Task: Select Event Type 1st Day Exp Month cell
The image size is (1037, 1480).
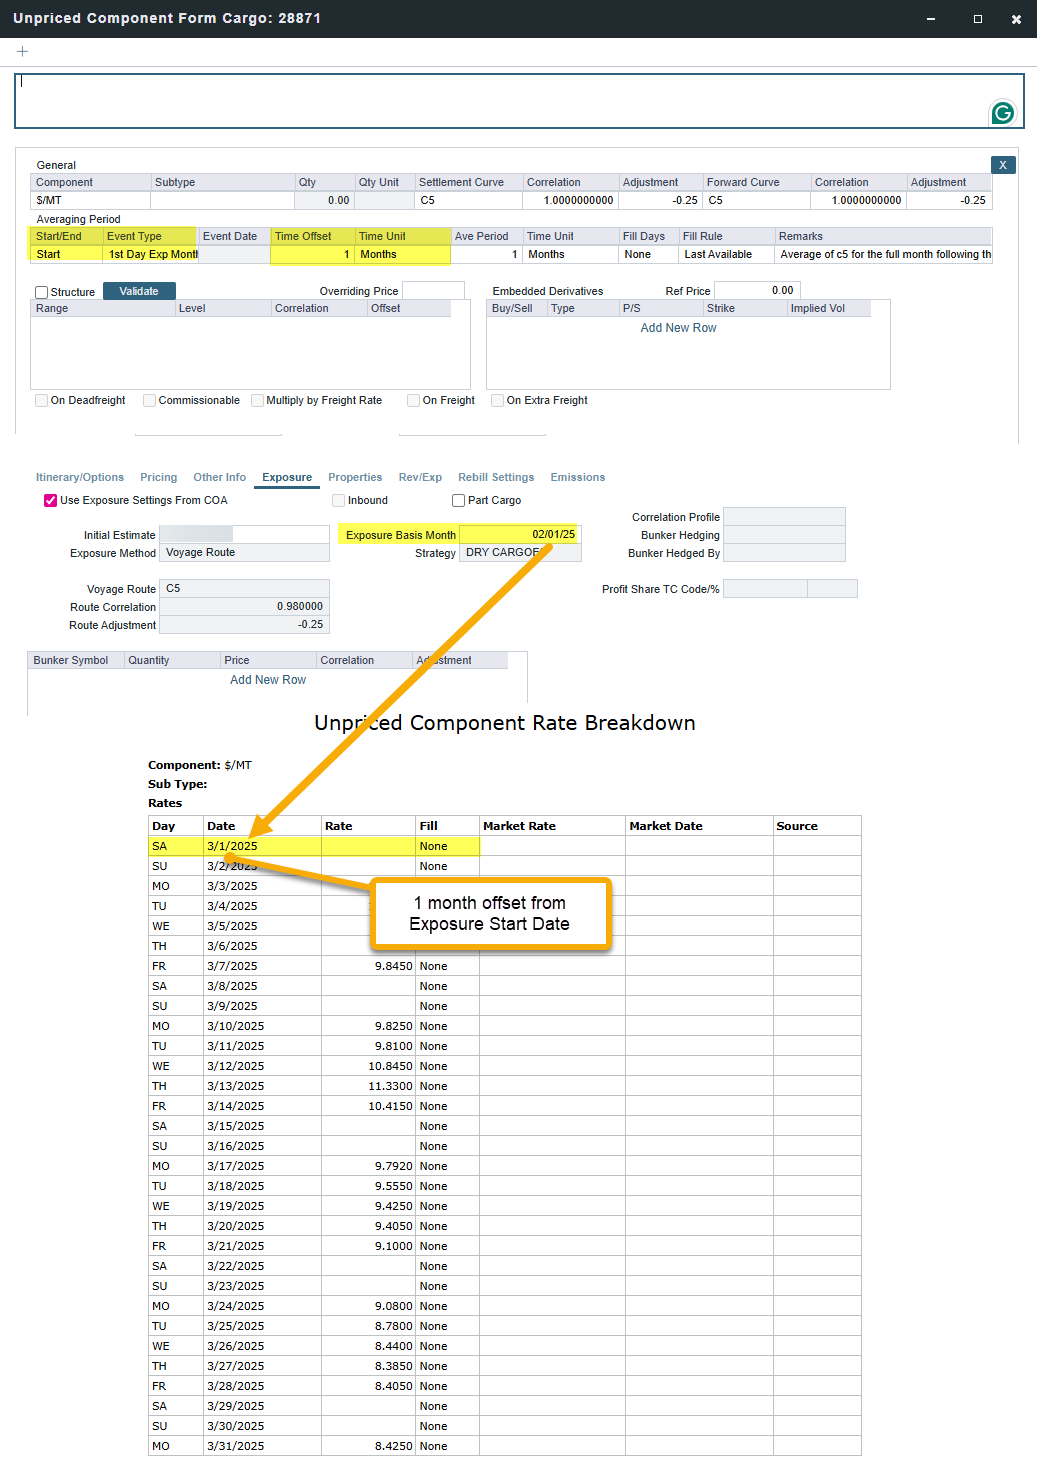Action: coord(150,254)
